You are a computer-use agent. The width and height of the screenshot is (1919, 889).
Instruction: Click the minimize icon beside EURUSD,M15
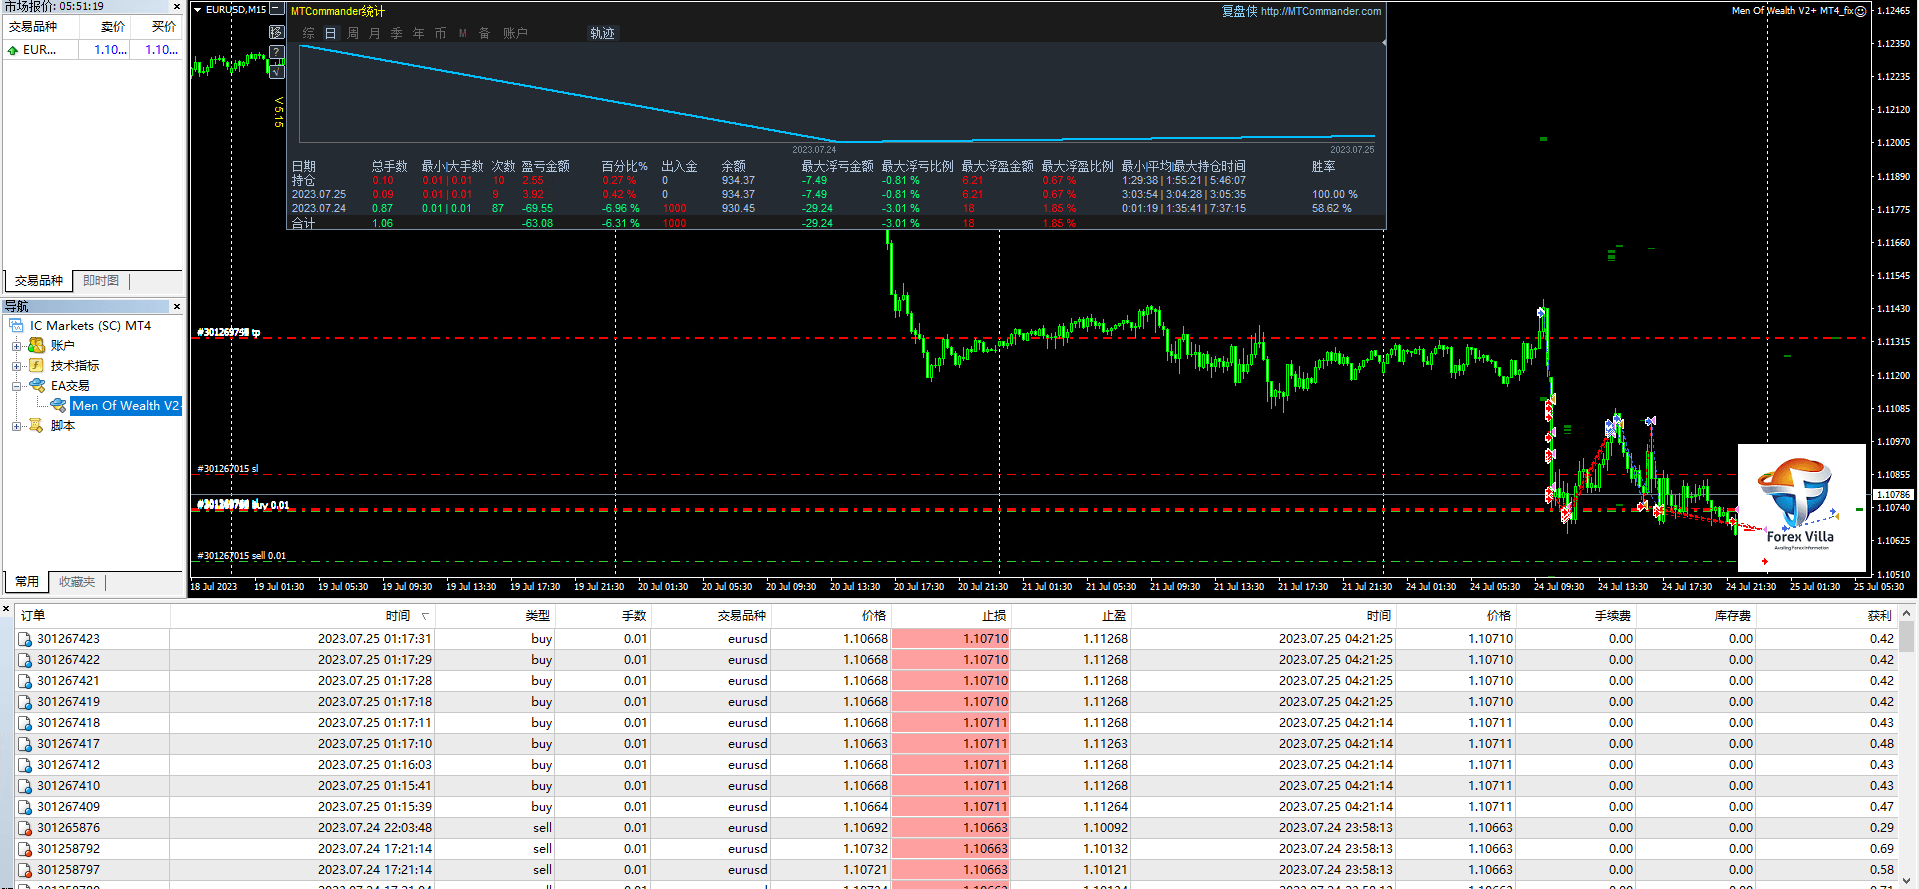coord(276,9)
